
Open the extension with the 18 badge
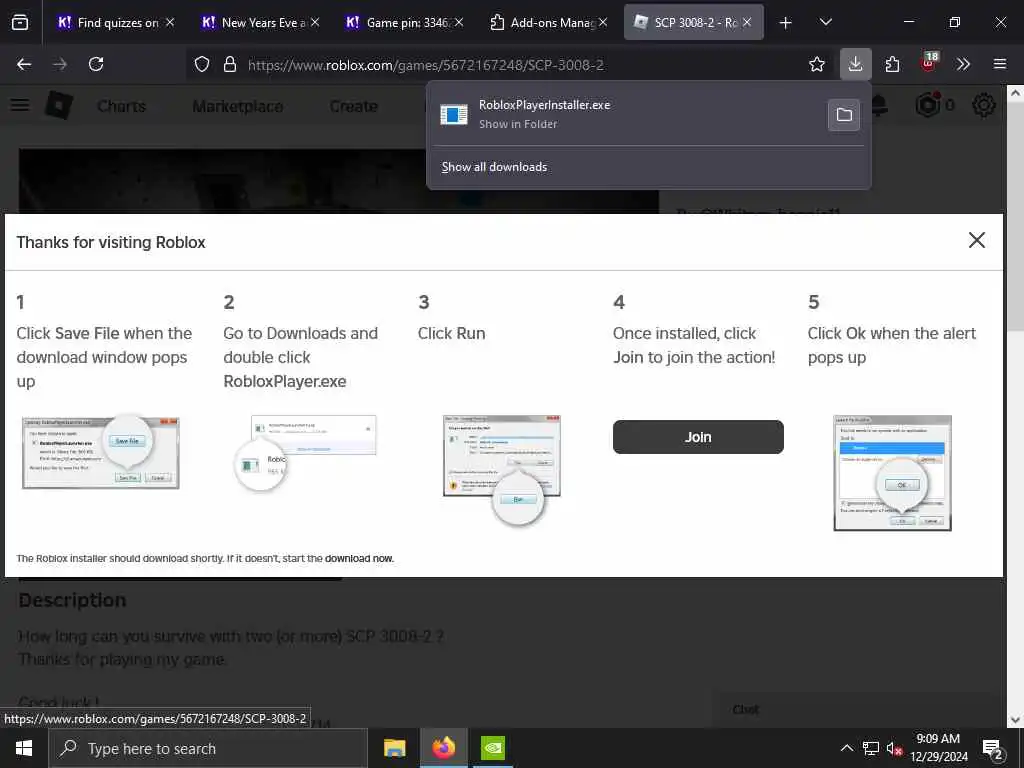929,63
